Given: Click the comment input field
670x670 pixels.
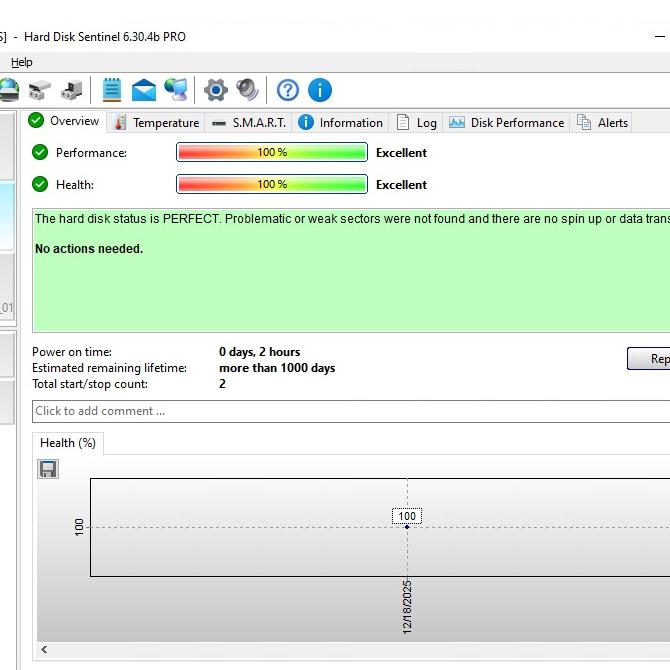Looking at the screenshot, I should (350, 411).
